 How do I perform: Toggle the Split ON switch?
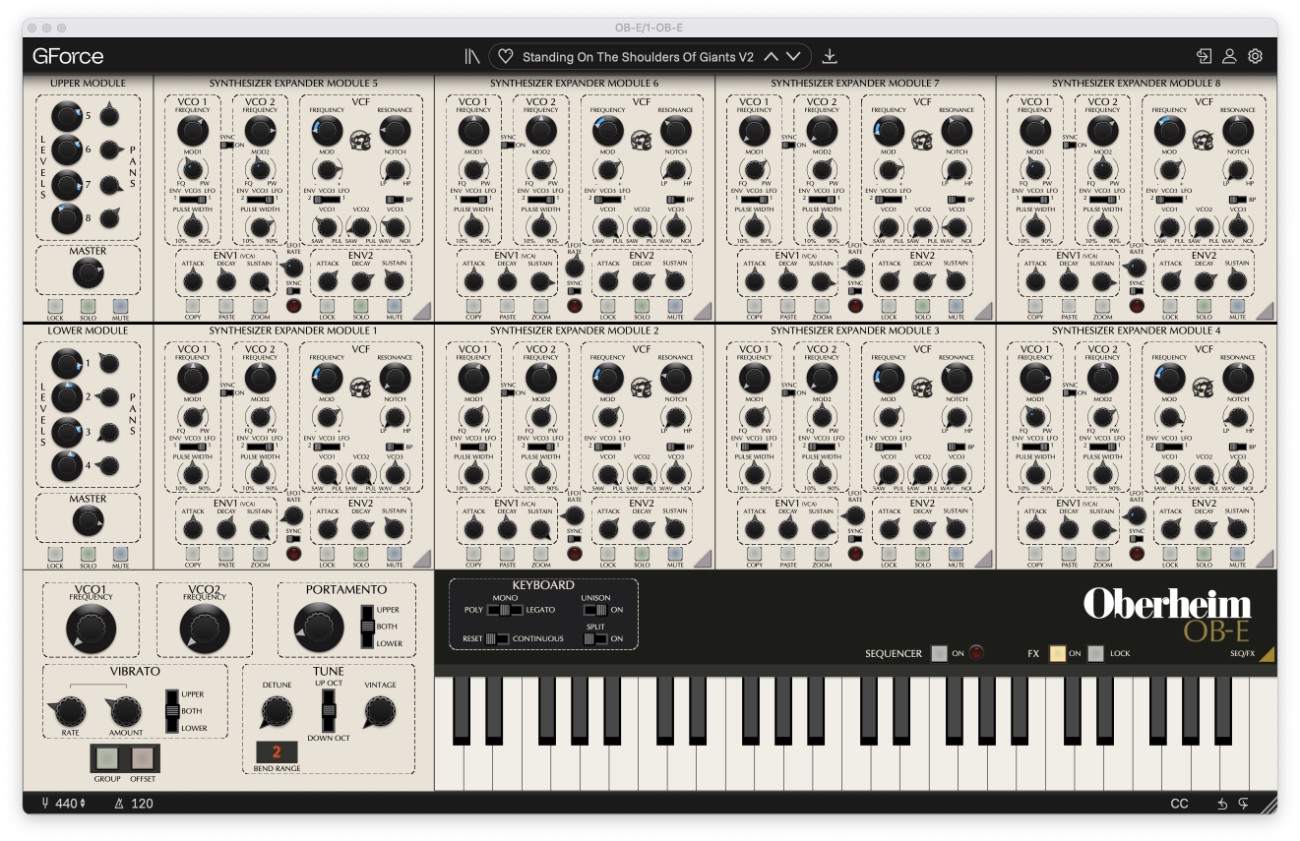595,638
